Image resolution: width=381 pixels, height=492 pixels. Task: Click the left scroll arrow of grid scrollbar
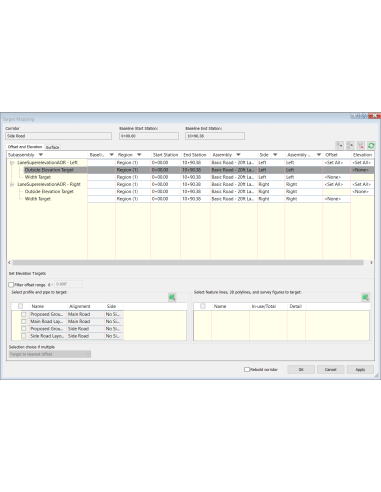pyautogui.click(x=9, y=263)
